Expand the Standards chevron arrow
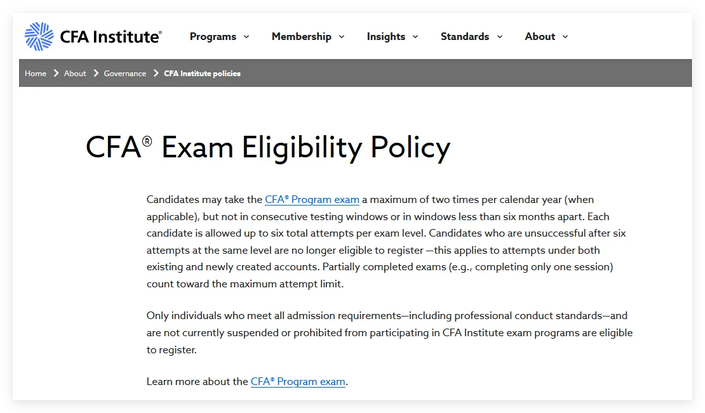 (x=500, y=37)
